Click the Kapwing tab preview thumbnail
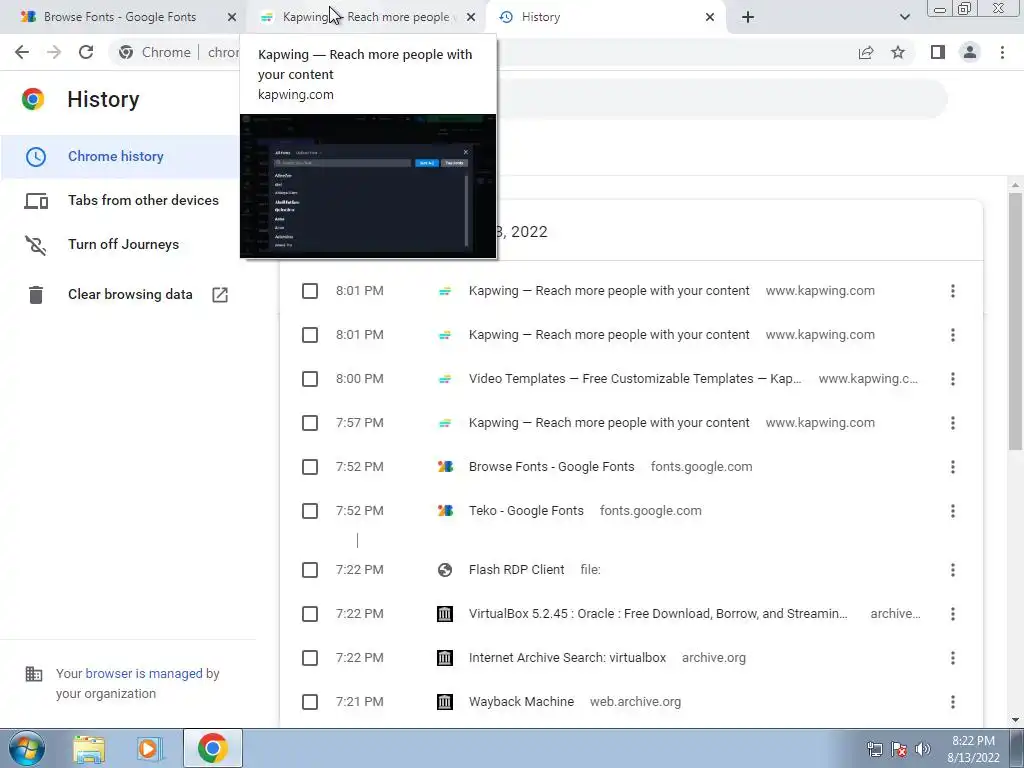Screen dimensions: 1024x768 tap(368, 186)
